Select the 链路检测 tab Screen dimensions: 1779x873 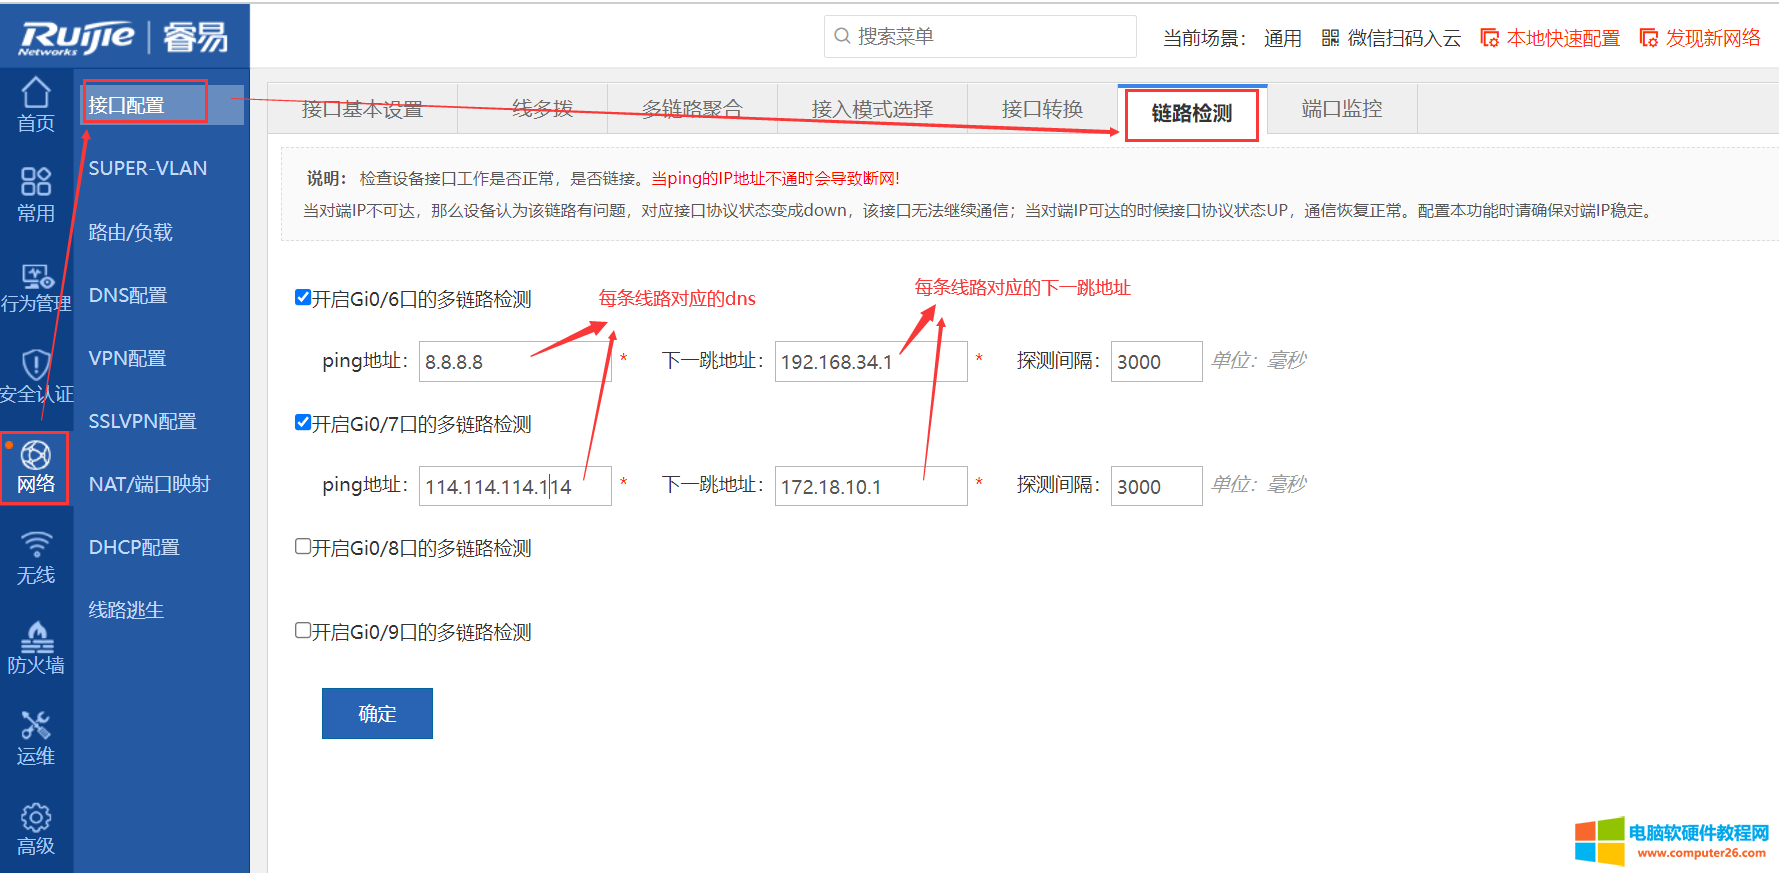[x=1192, y=113]
